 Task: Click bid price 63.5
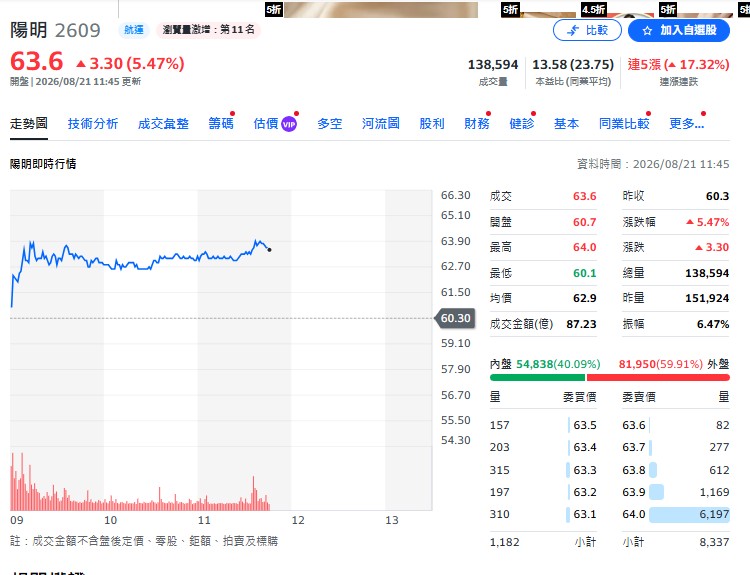pyautogui.click(x=585, y=425)
